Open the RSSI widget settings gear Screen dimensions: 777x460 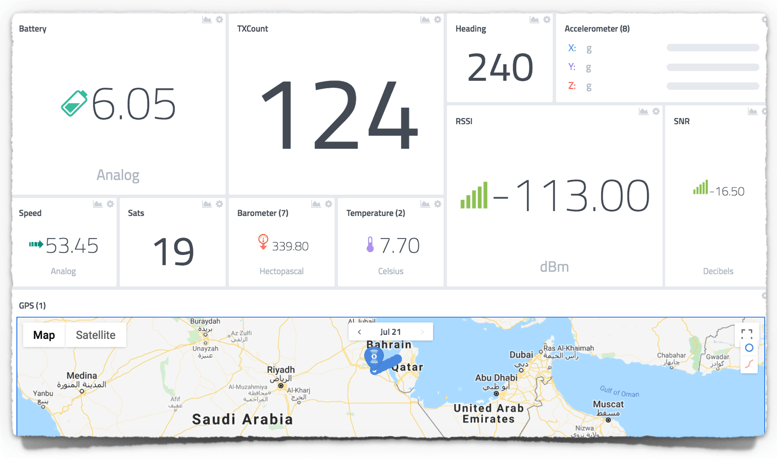pos(656,112)
